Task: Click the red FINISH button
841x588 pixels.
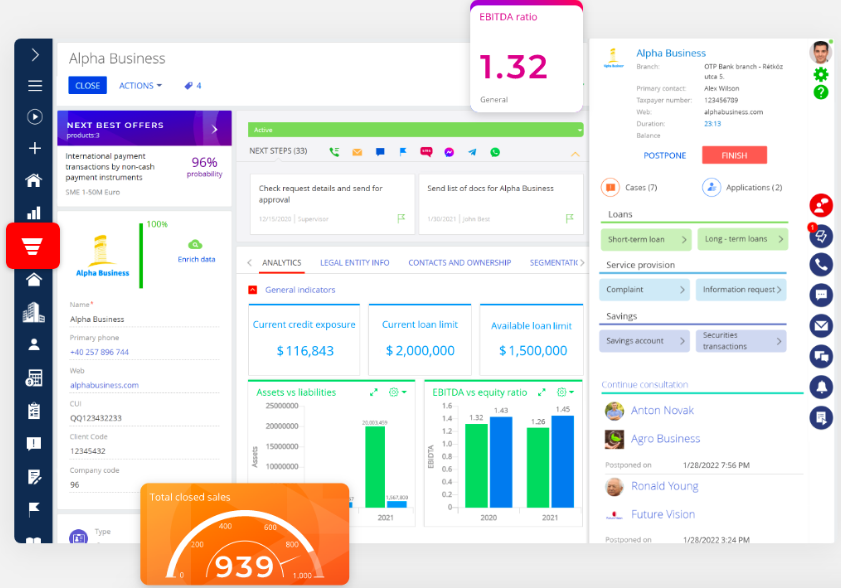Action: pos(734,155)
